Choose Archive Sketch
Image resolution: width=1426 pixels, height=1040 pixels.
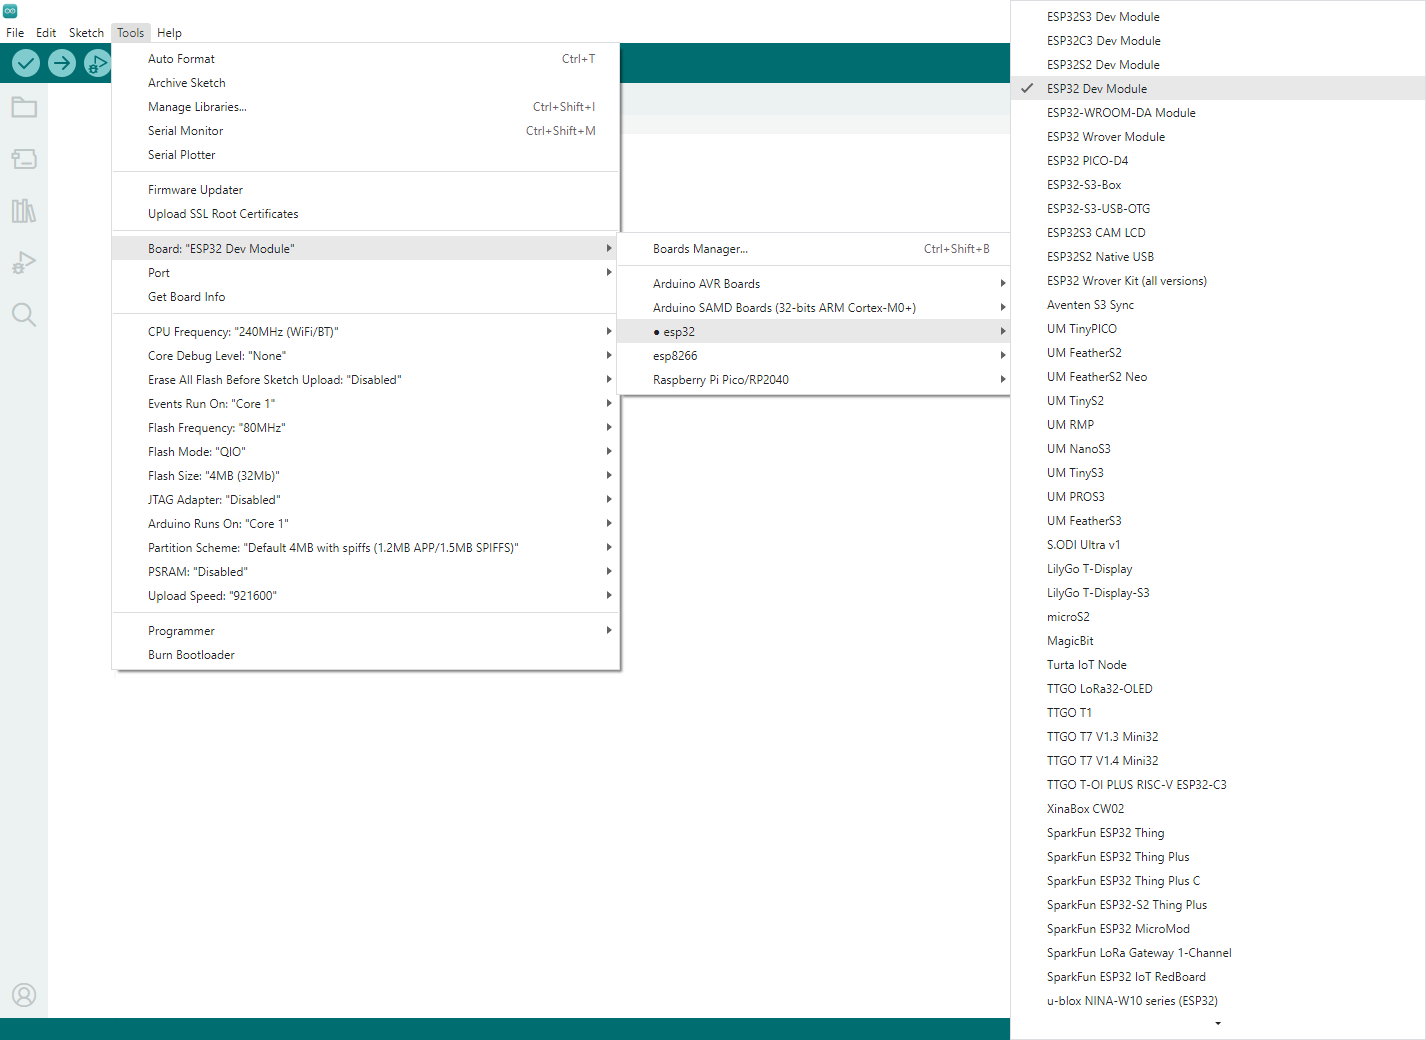(366, 83)
